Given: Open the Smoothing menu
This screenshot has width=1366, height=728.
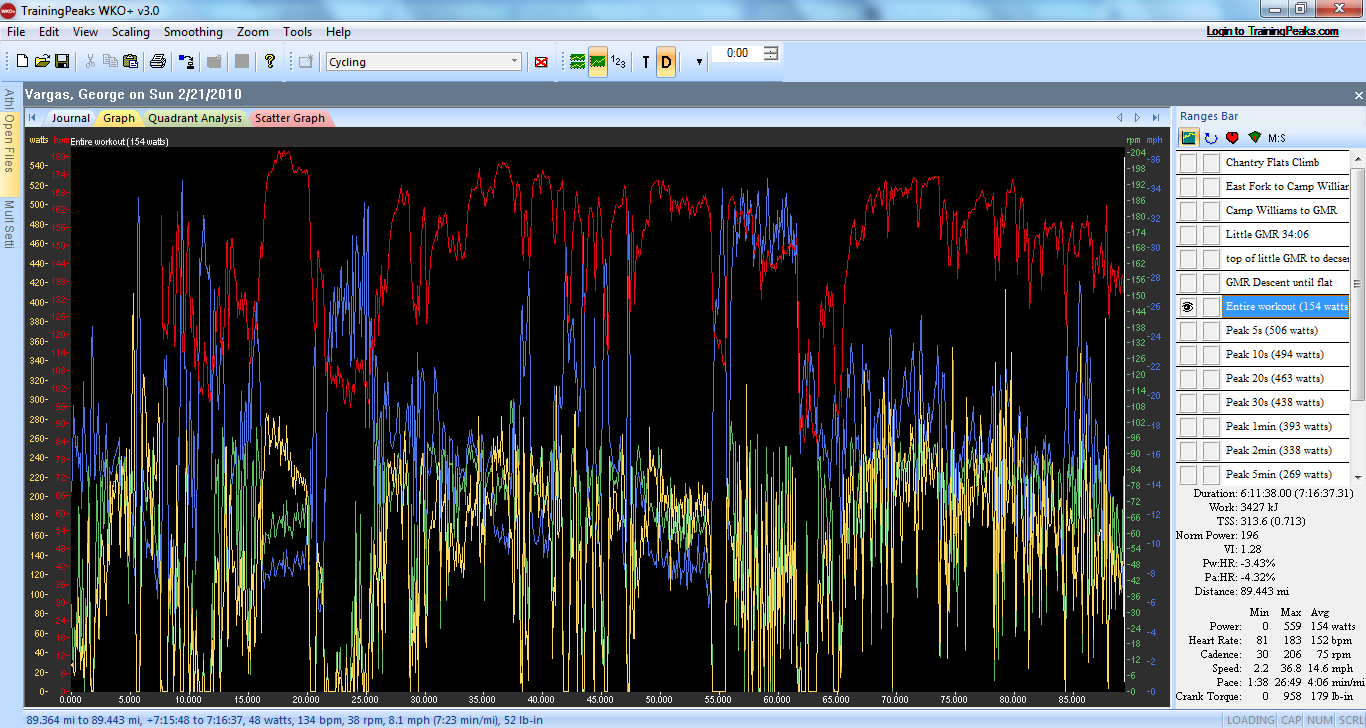Looking at the screenshot, I should [193, 32].
